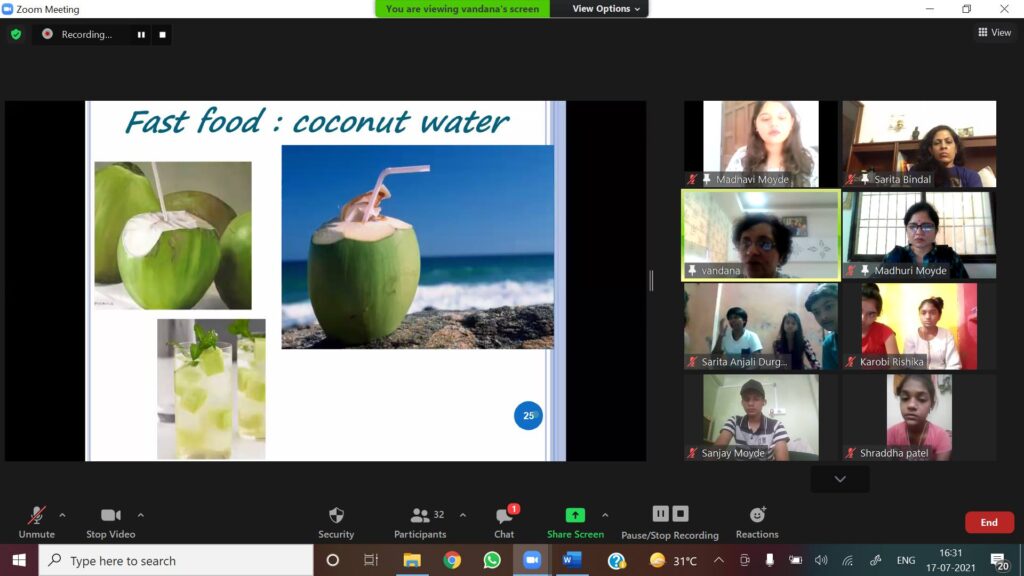Open File Explorer from taskbar

(412, 560)
